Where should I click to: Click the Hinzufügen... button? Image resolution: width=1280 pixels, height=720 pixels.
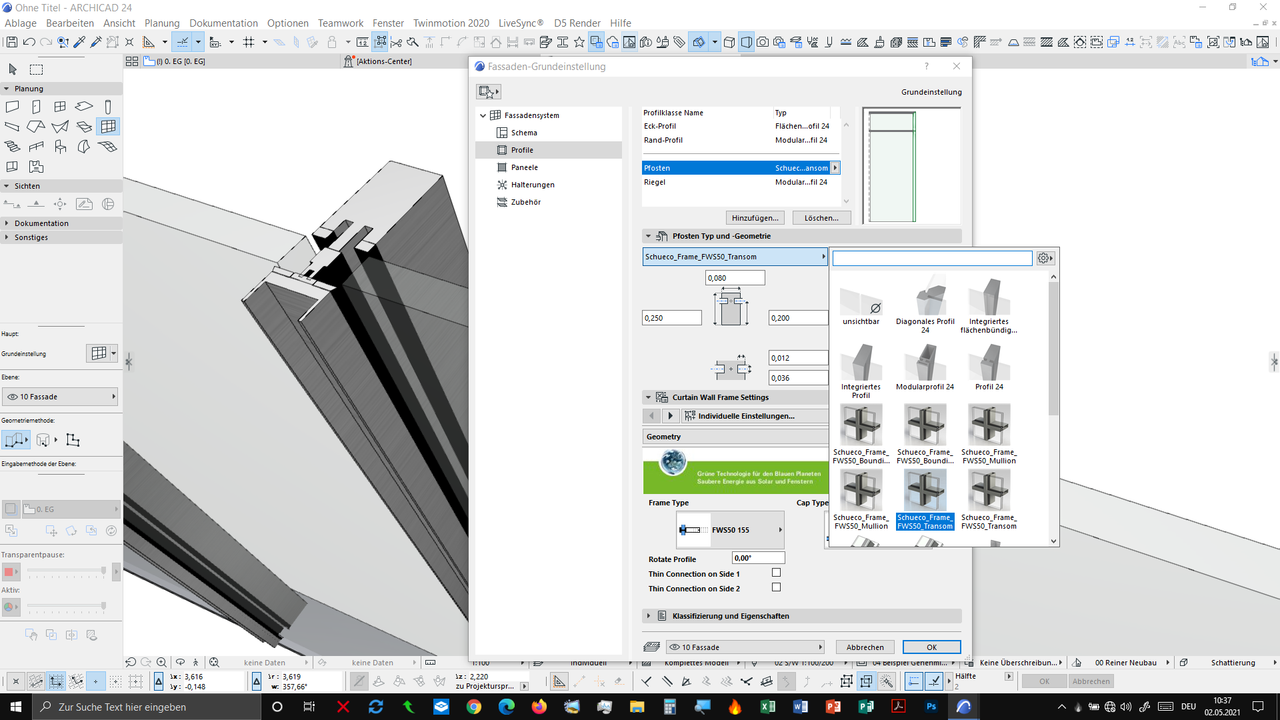(755, 217)
